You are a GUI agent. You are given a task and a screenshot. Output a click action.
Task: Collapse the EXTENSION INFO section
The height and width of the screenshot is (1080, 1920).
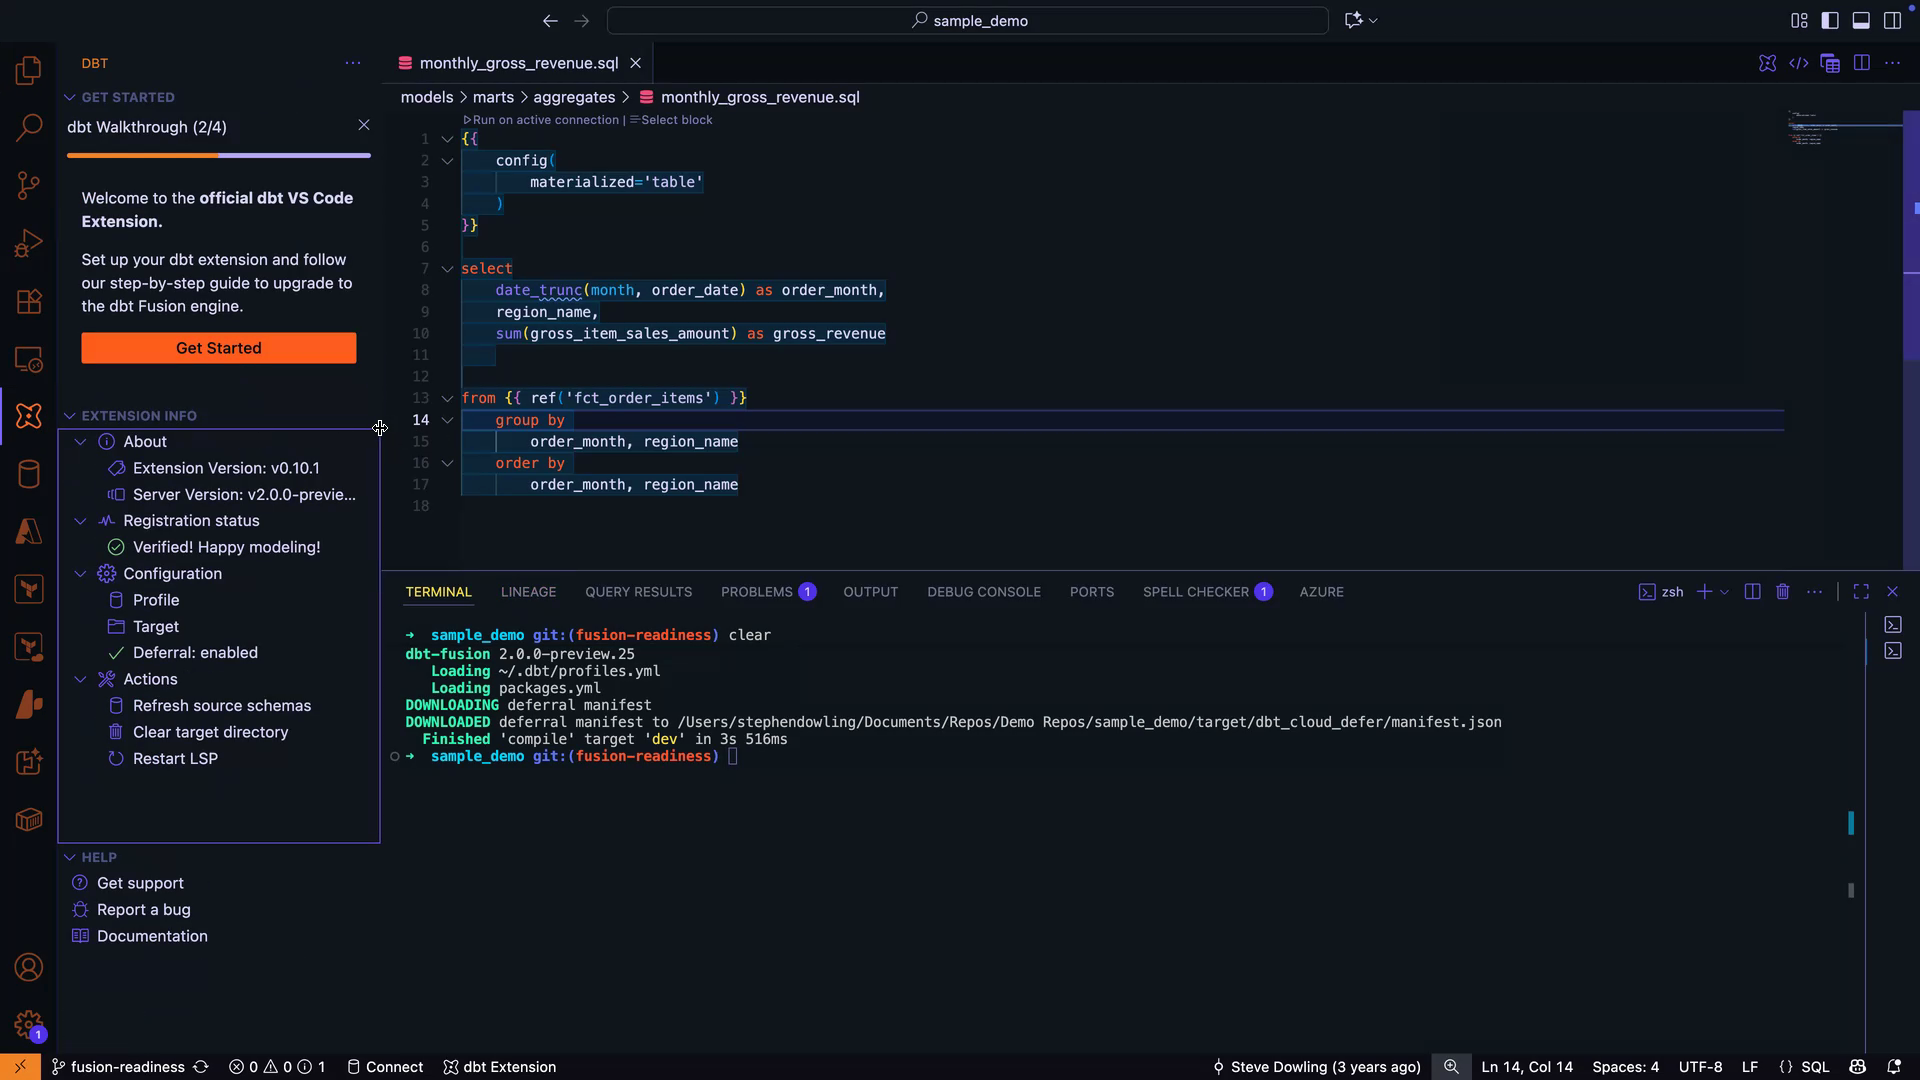pyautogui.click(x=70, y=416)
